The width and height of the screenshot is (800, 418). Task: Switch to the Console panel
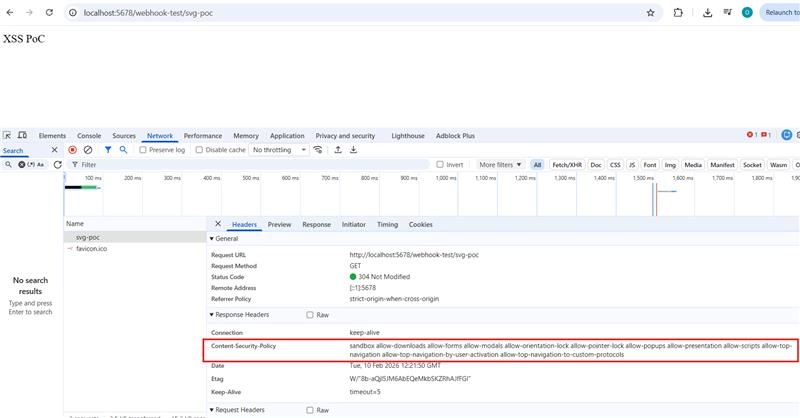pos(89,136)
